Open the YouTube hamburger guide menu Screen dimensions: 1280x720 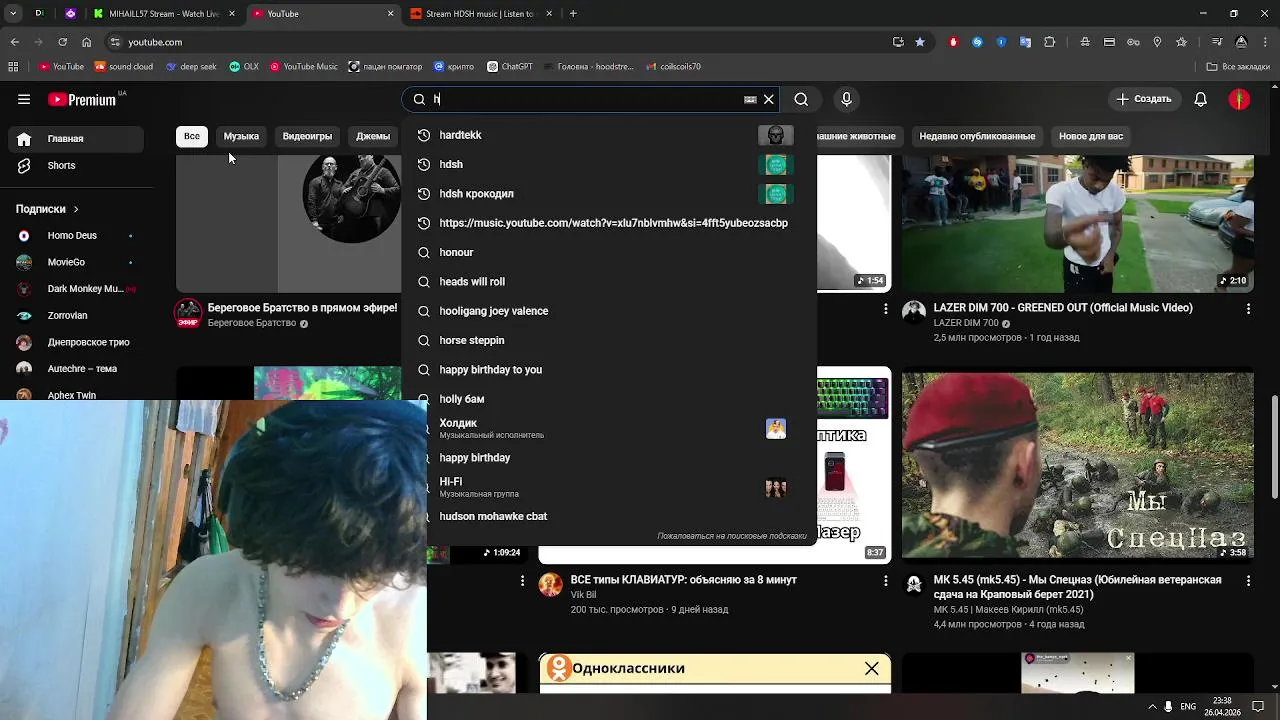click(x=24, y=99)
